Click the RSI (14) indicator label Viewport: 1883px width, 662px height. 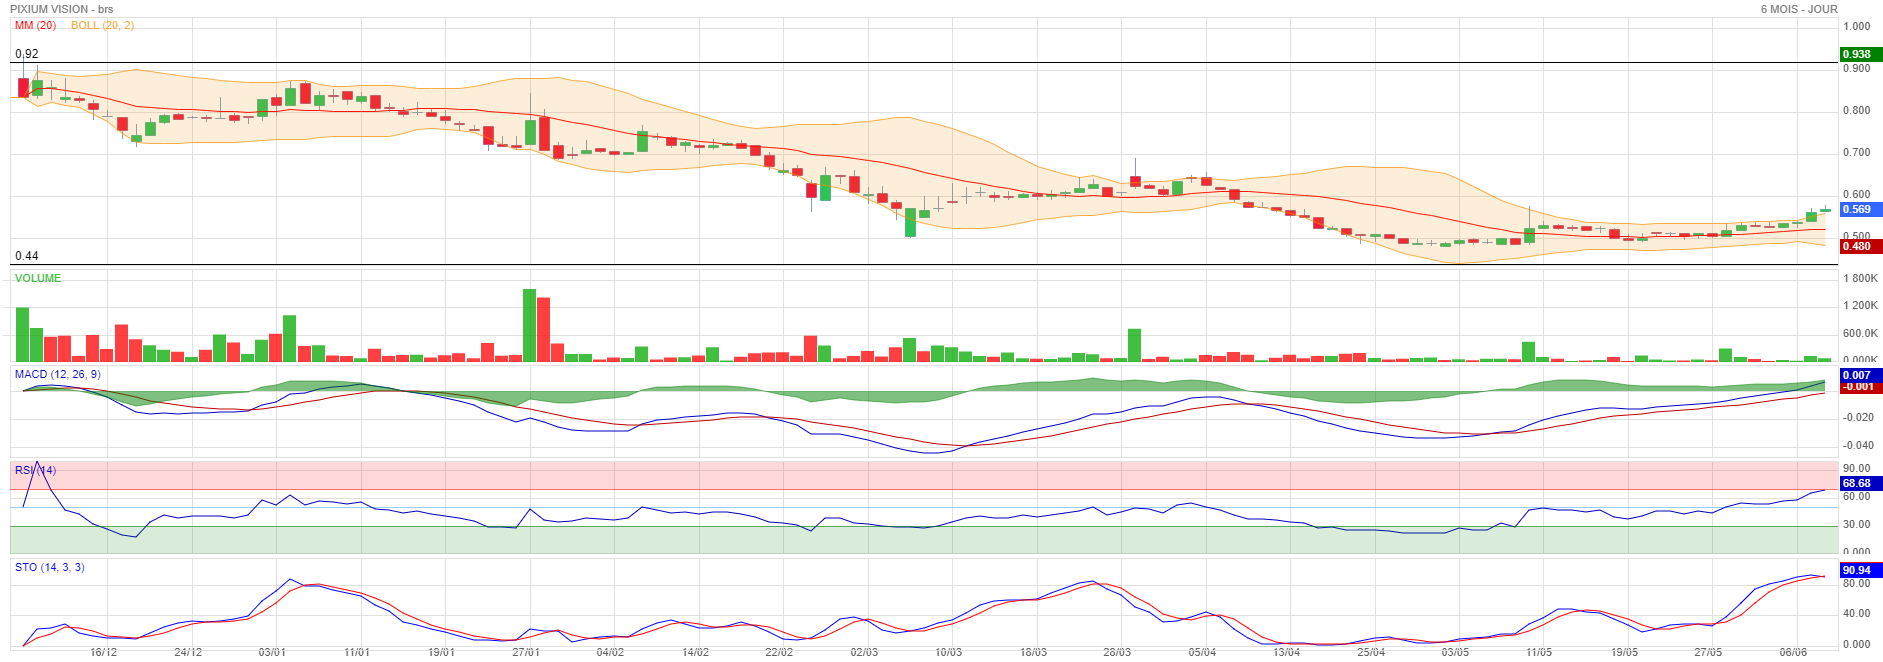36,470
